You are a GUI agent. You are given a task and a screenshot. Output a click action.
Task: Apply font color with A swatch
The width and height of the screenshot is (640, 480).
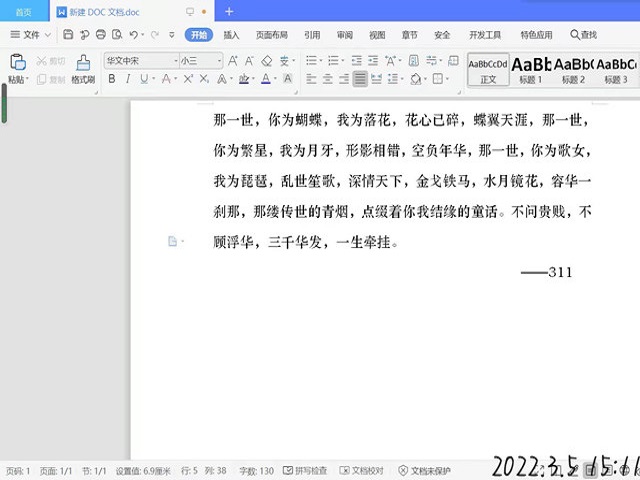(266, 79)
